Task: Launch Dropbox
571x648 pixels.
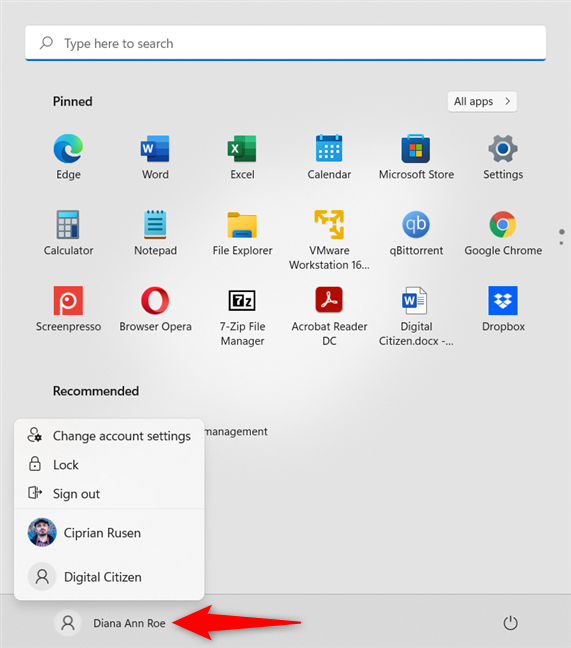Action: coord(503,309)
